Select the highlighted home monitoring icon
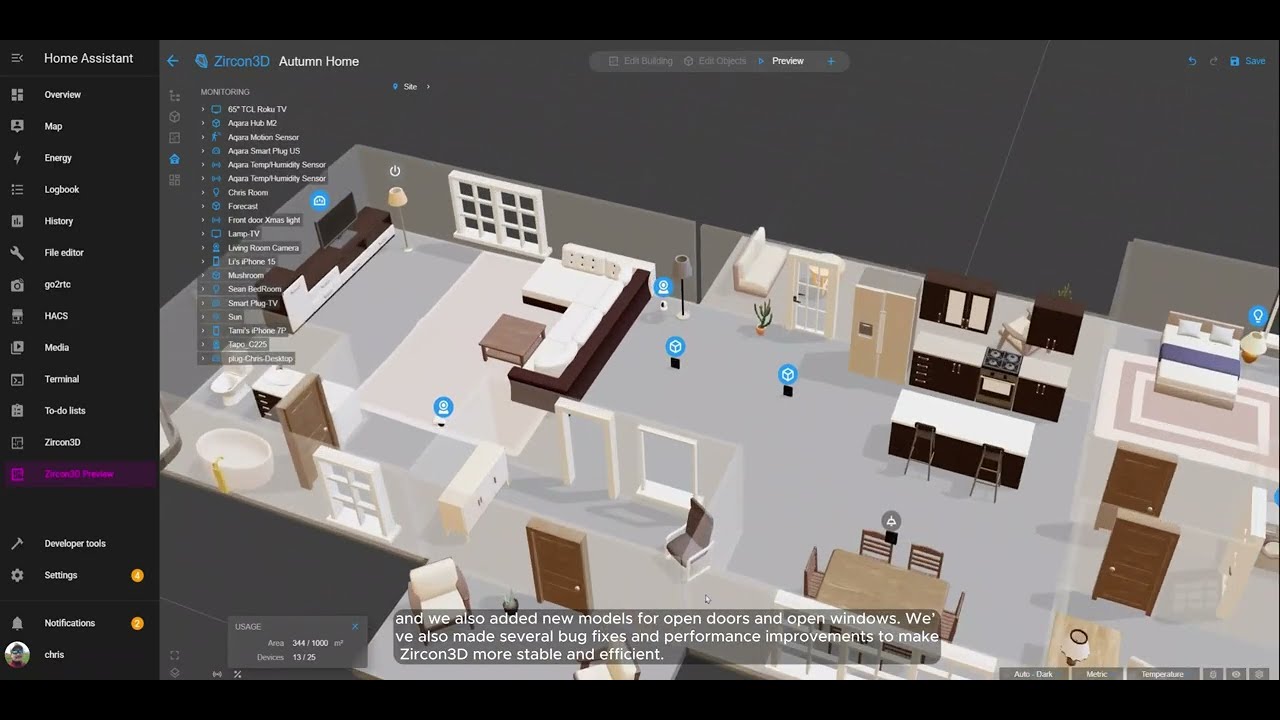 (175, 159)
